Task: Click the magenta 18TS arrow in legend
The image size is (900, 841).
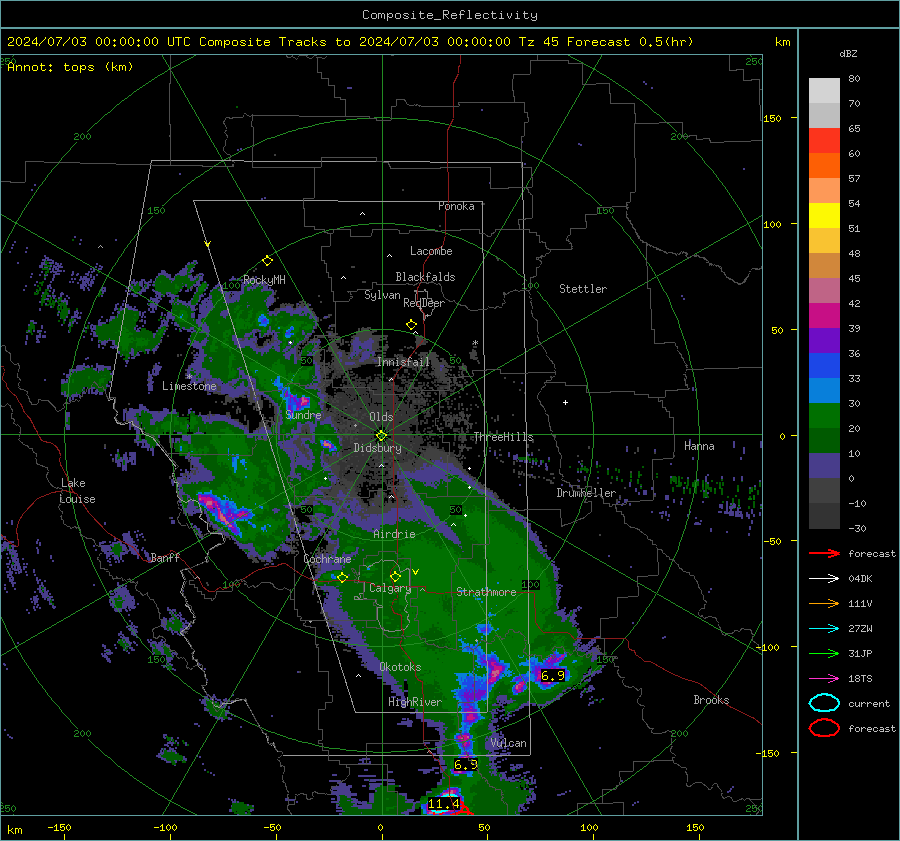Action: point(824,679)
